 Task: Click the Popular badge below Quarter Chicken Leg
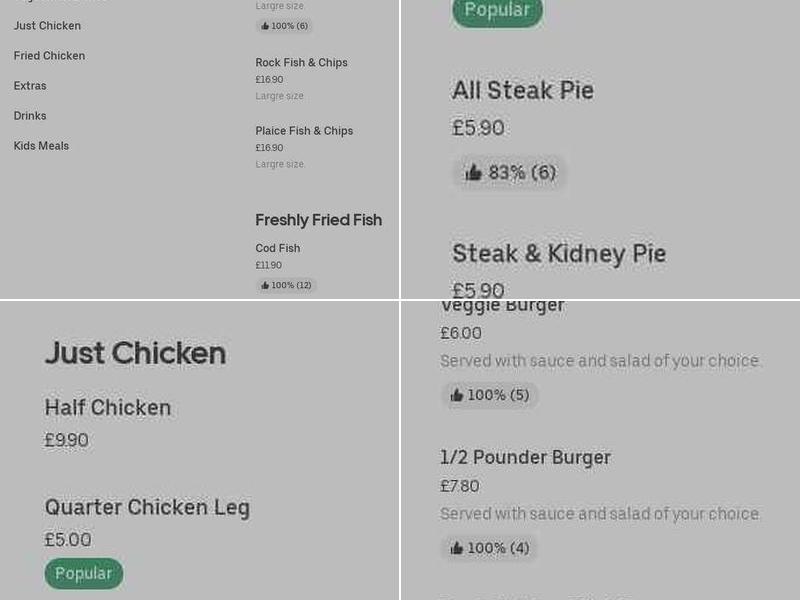coord(83,573)
